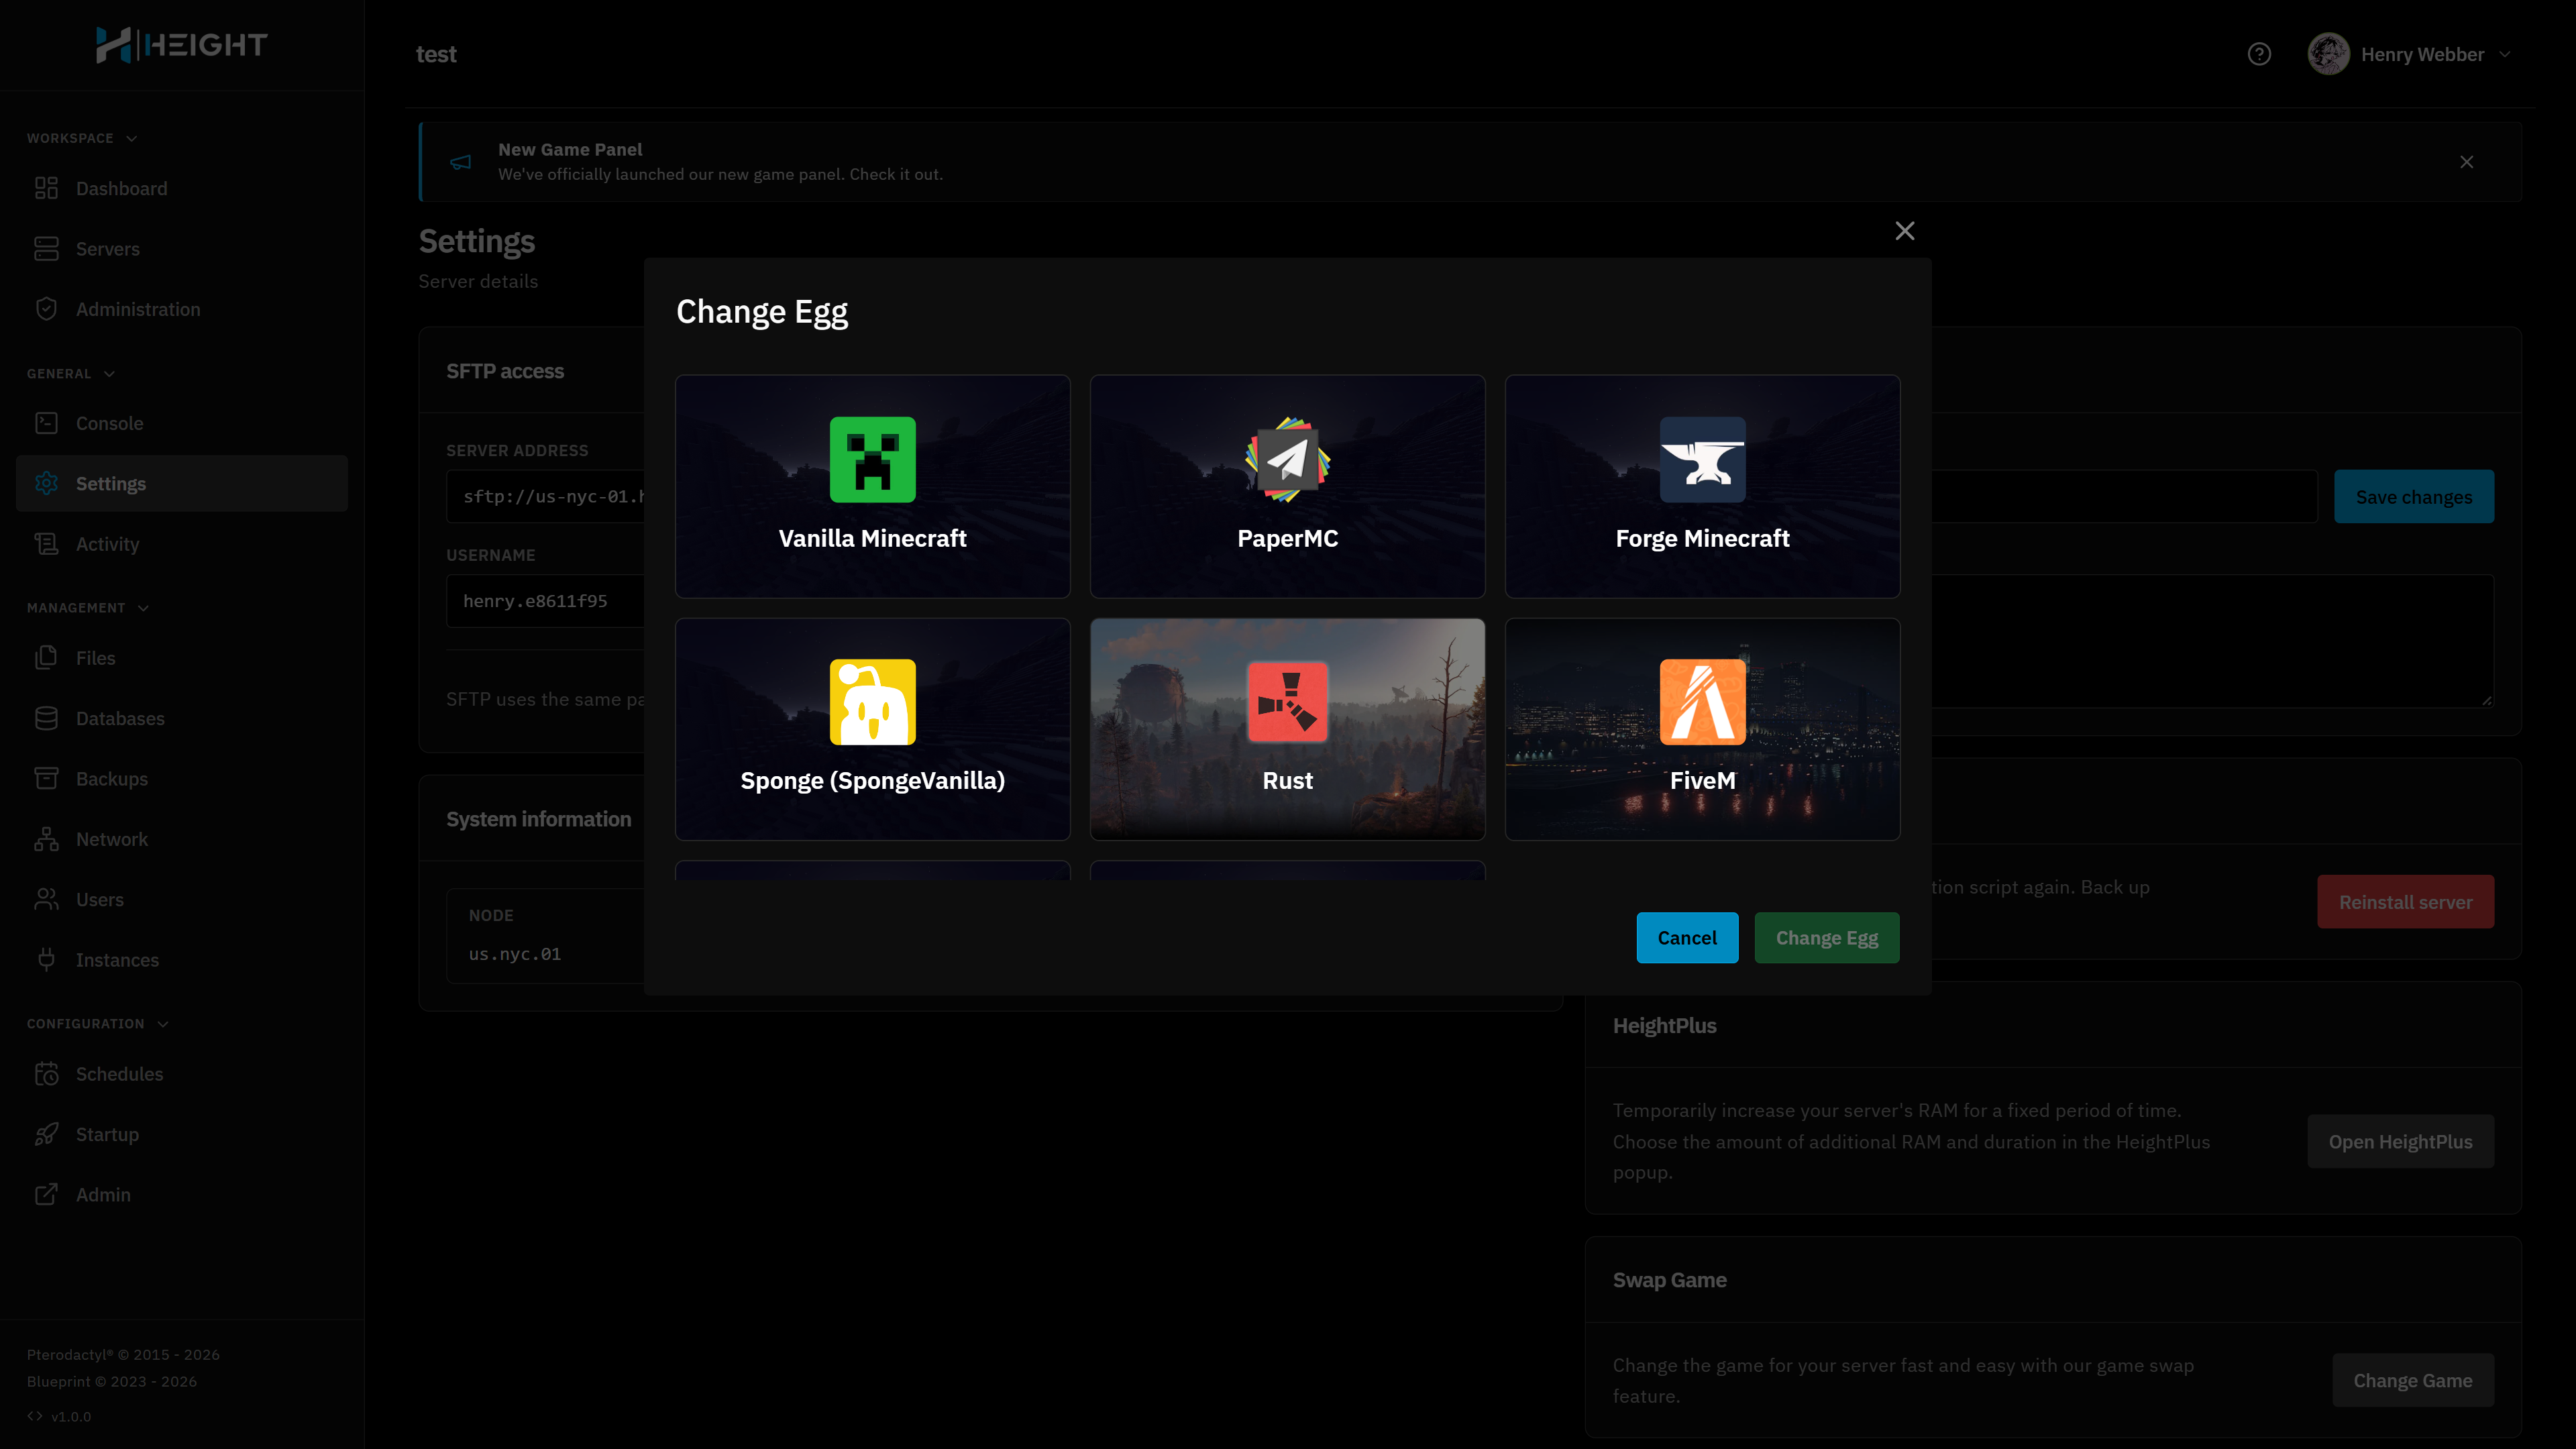Click the Databases icon in sidebar
The width and height of the screenshot is (2576, 1449).
pos(46,718)
